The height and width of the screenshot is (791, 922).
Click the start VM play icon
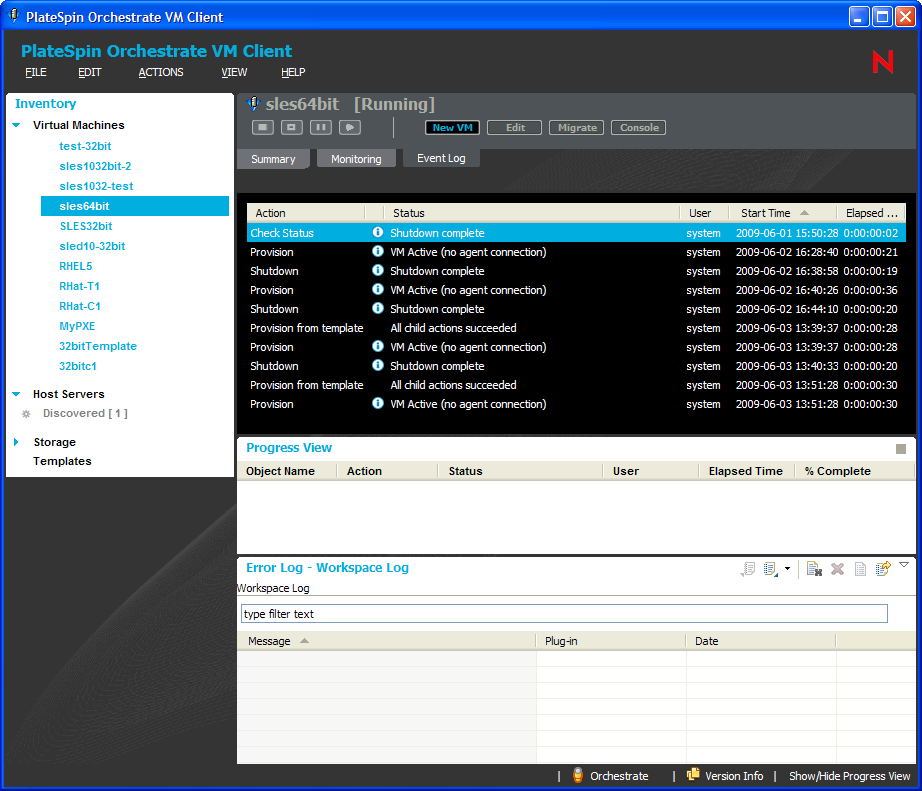pos(349,127)
